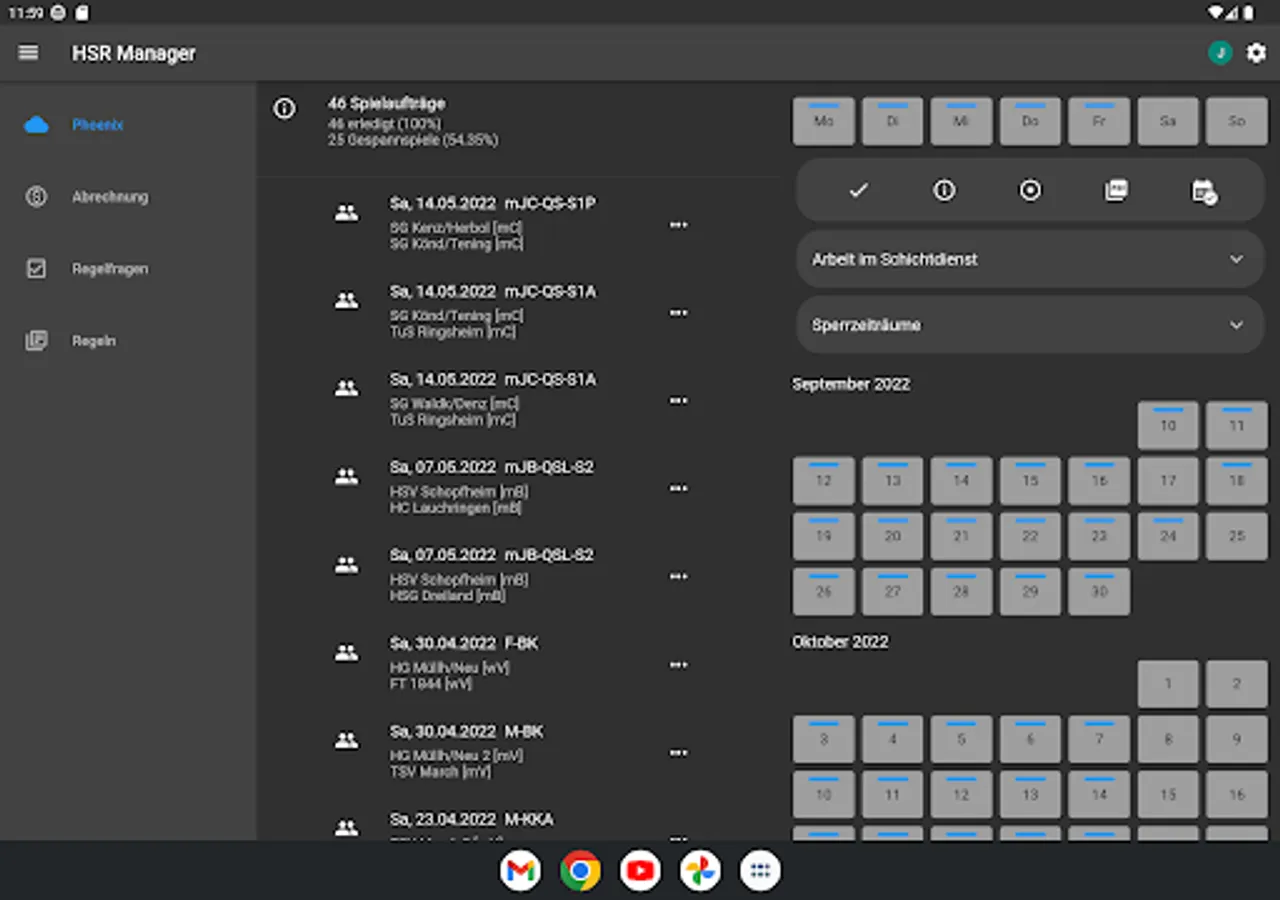
Task: Expand the Sperrzeiträume section
Action: click(x=1030, y=325)
